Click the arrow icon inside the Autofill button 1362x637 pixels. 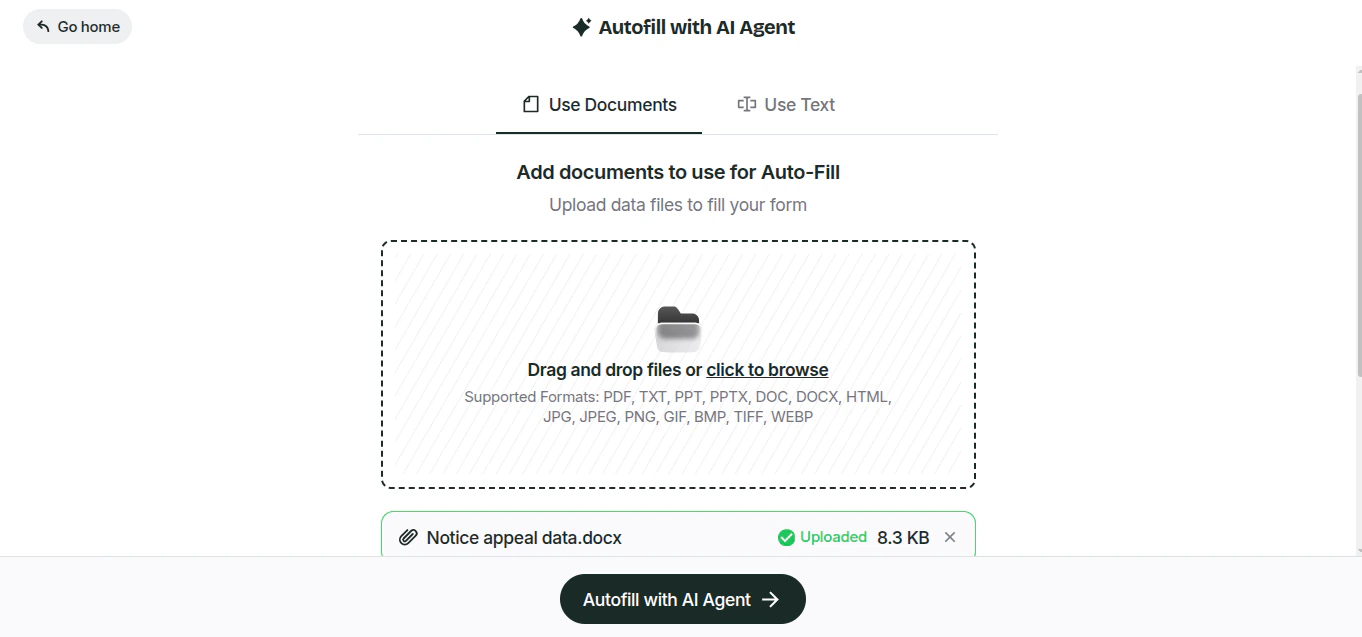[771, 599]
